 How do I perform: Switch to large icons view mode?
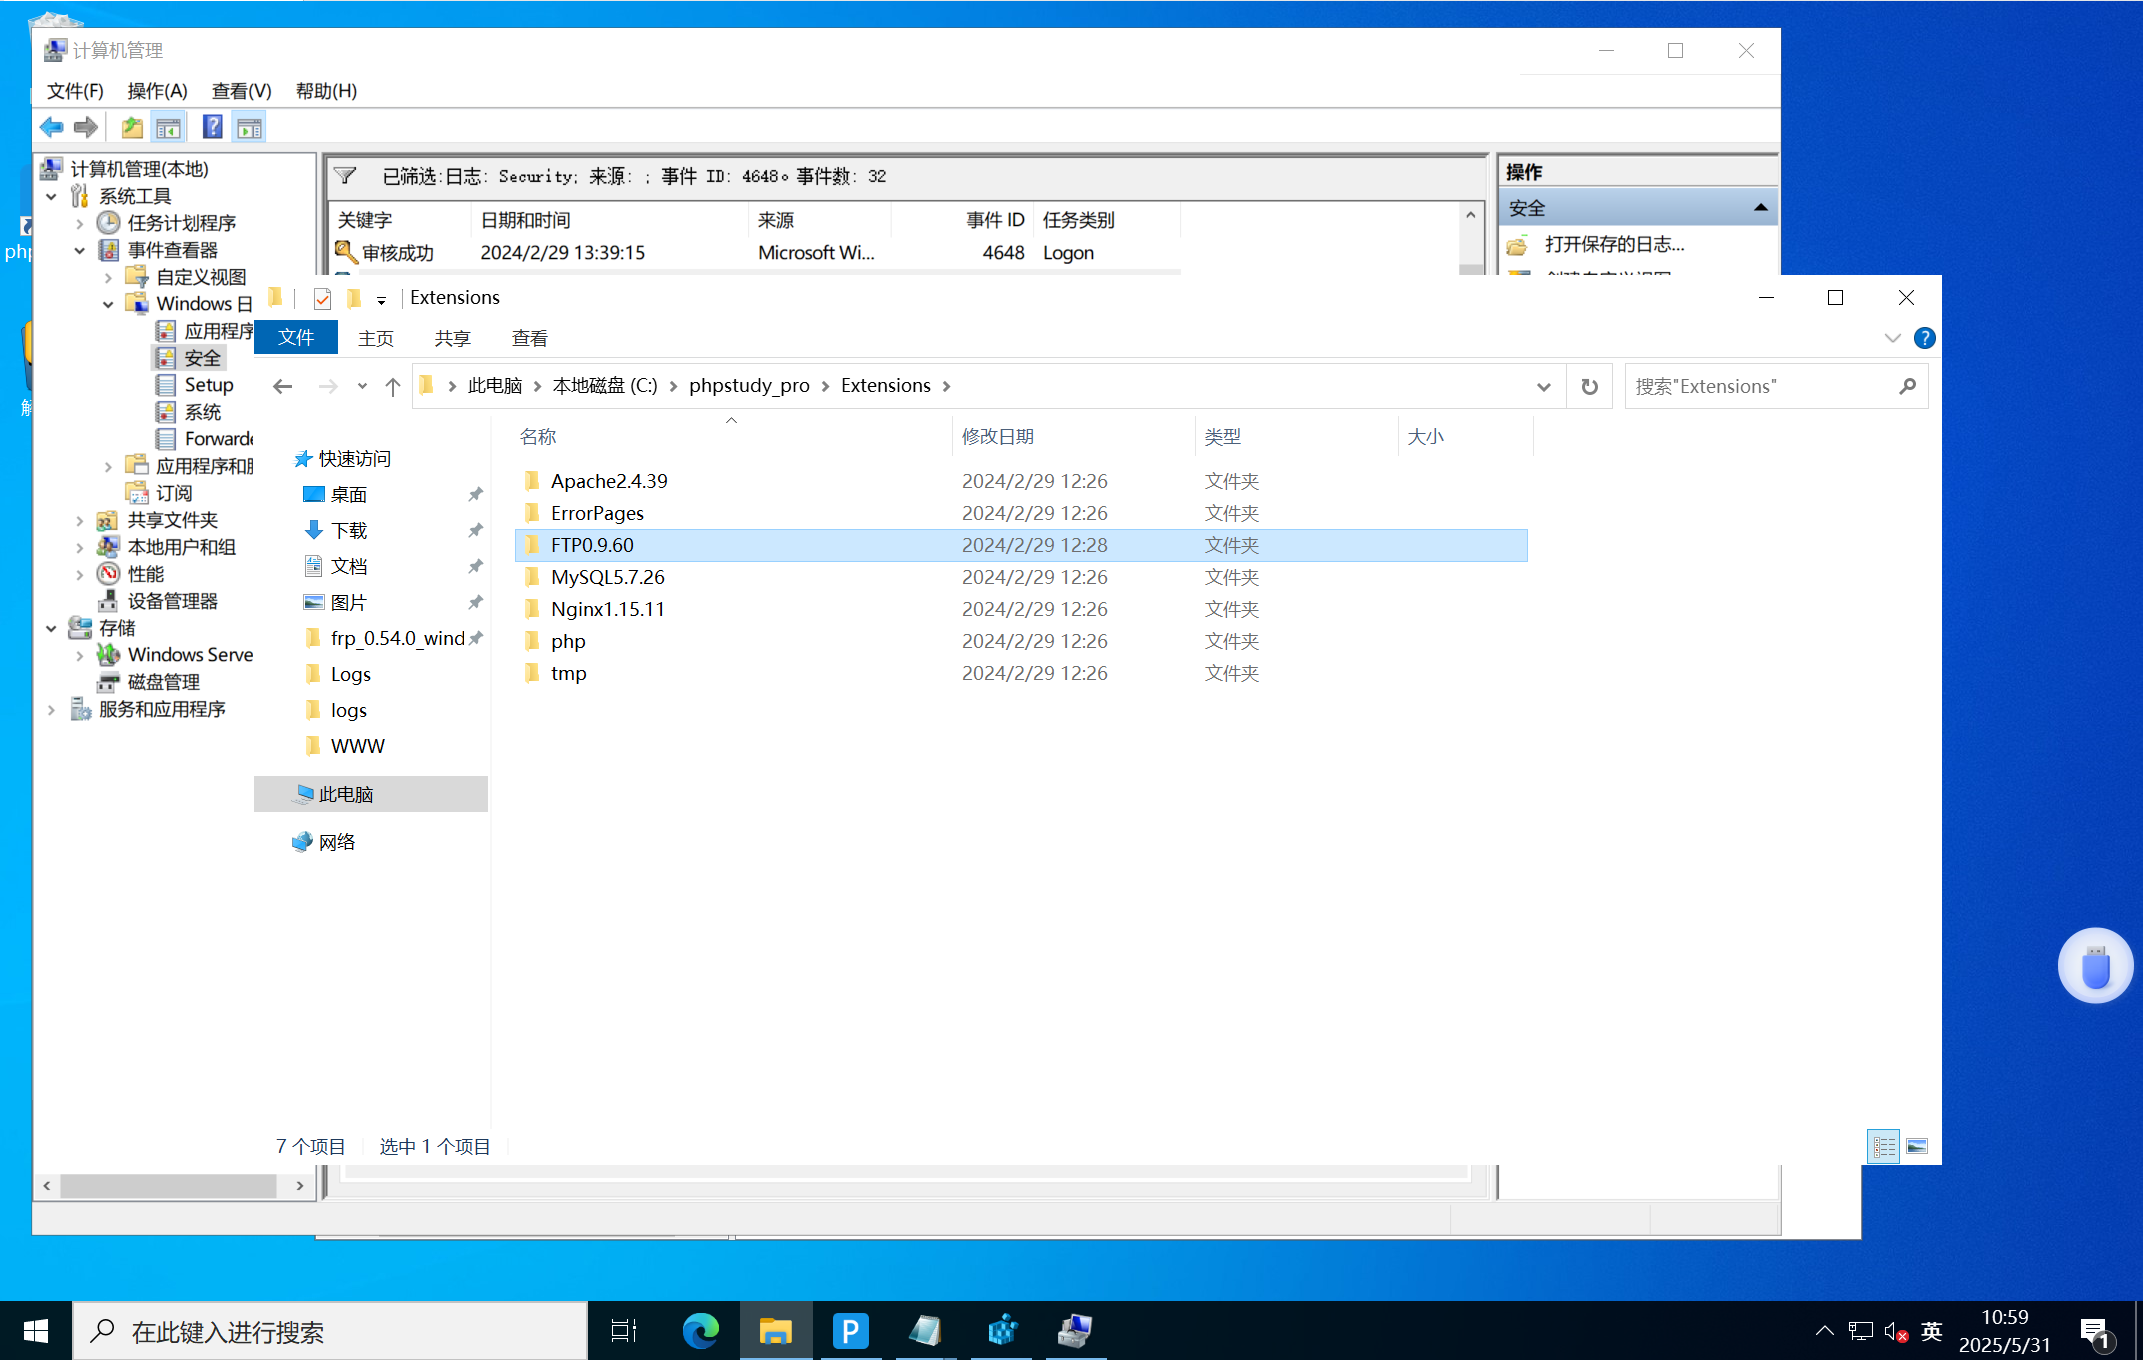click(1917, 1146)
